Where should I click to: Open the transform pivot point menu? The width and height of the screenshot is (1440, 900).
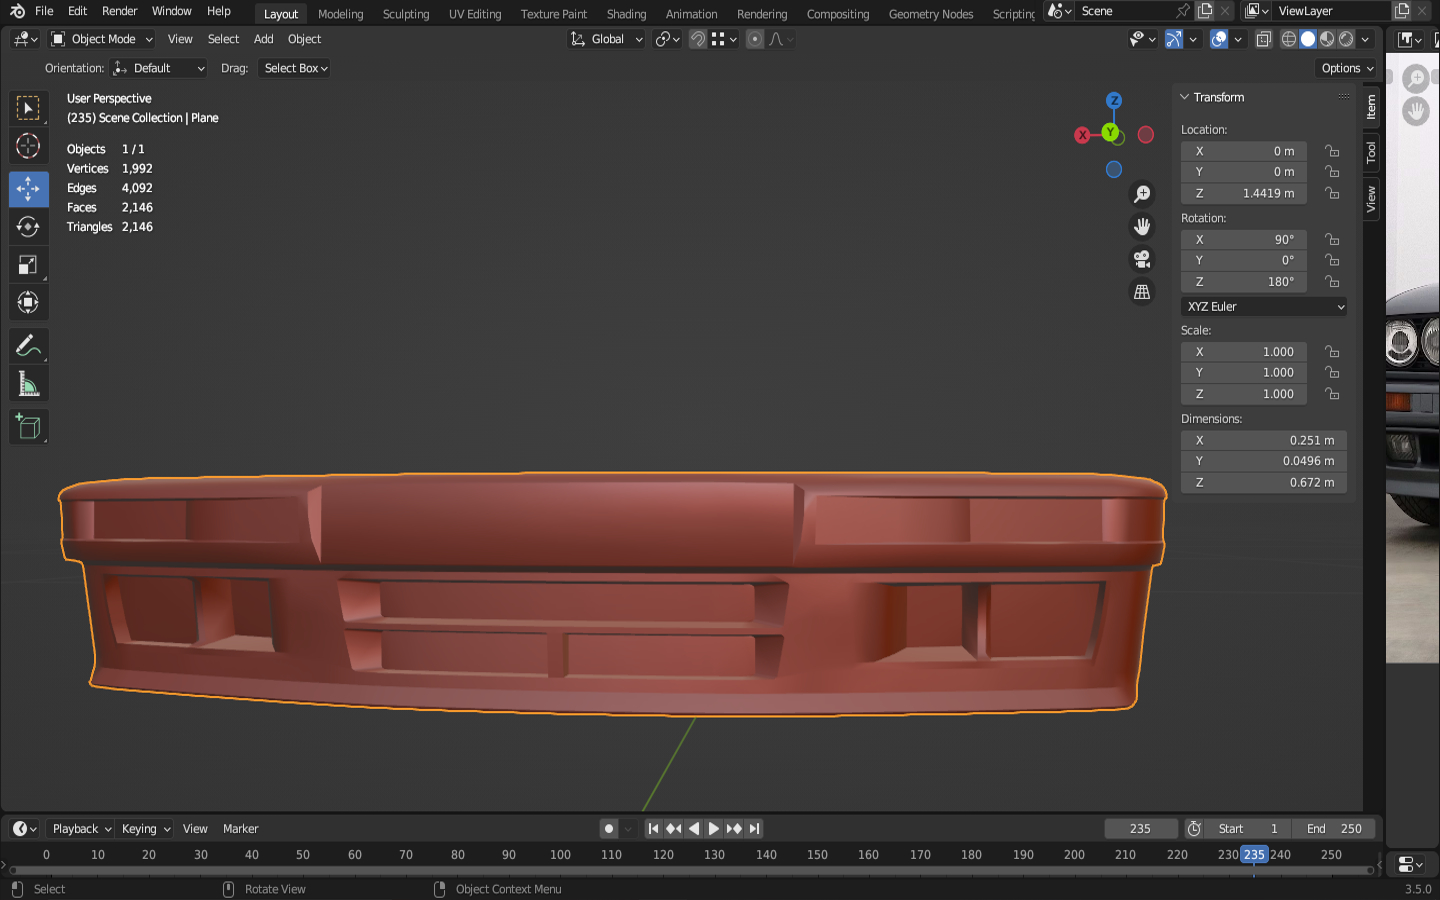[668, 39]
